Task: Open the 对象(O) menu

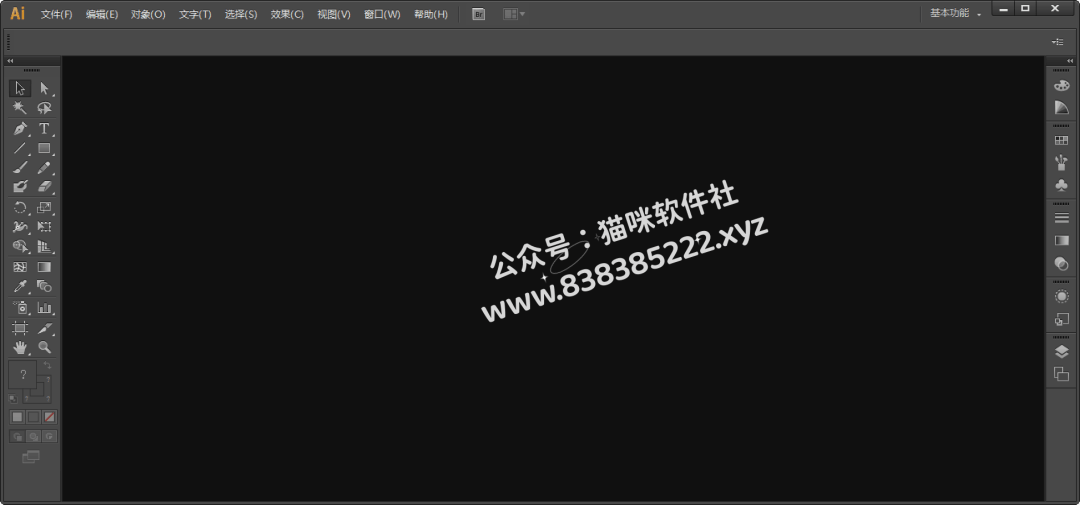Action: [148, 14]
